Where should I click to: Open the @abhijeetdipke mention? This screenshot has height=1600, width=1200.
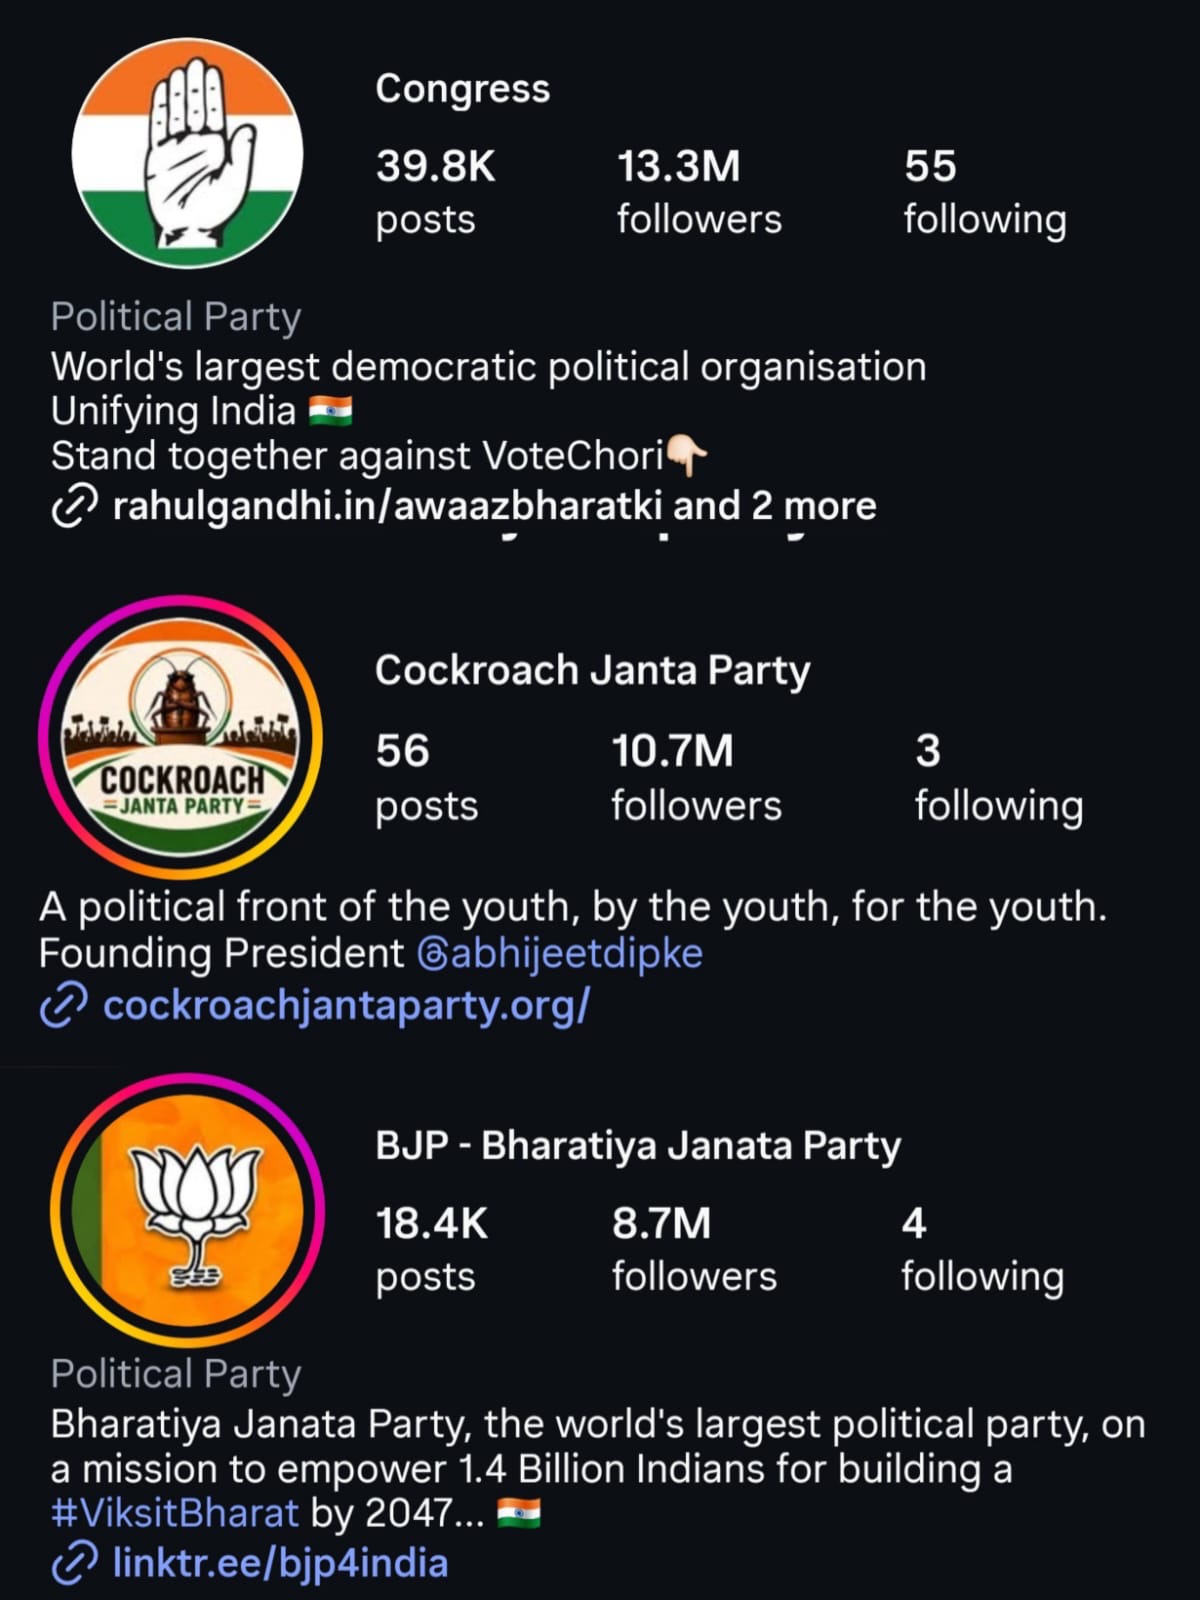click(560, 953)
